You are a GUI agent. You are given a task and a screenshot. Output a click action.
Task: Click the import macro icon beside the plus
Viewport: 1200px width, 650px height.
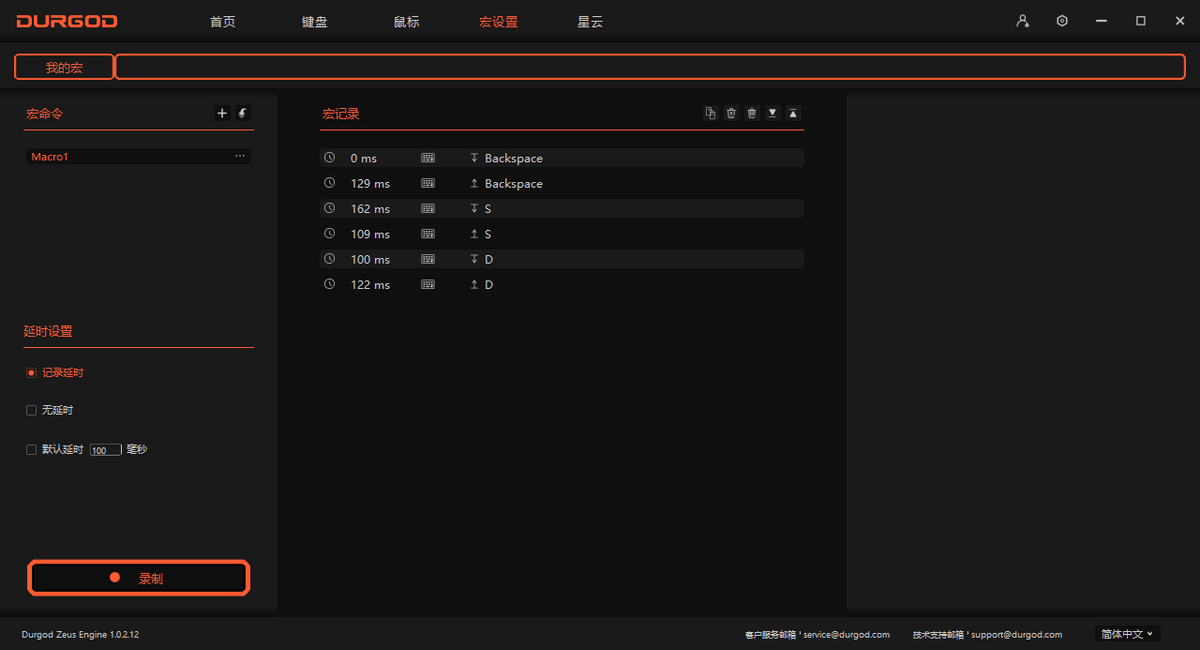coord(243,113)
